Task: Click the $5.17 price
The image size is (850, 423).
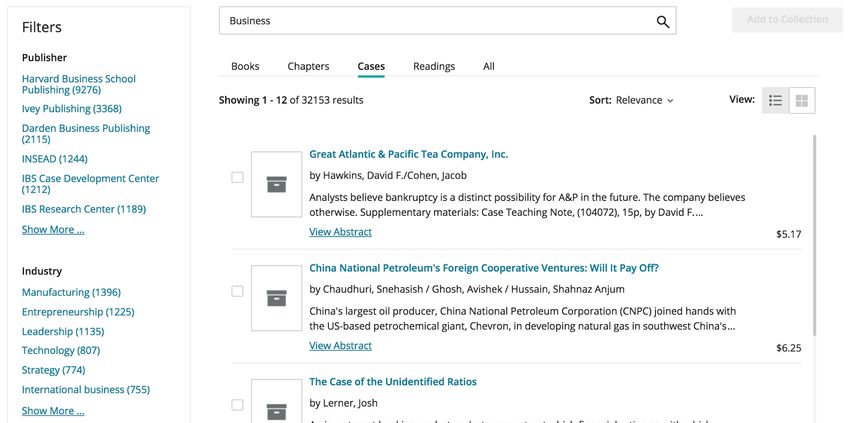Action: click(788, 234)
